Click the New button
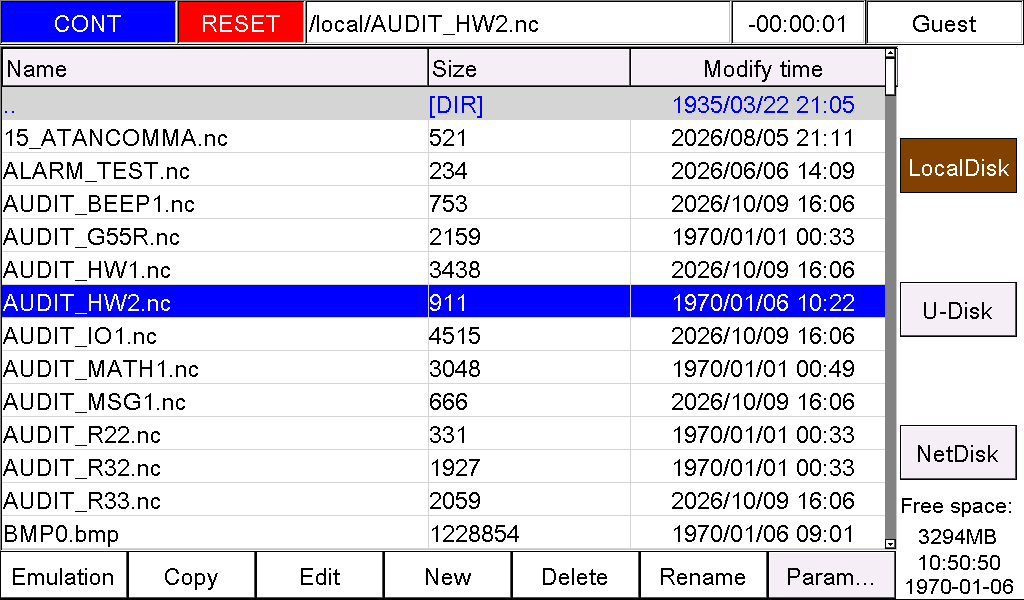The width and height of the screenshot is (1024, 600). coord(447,576)
